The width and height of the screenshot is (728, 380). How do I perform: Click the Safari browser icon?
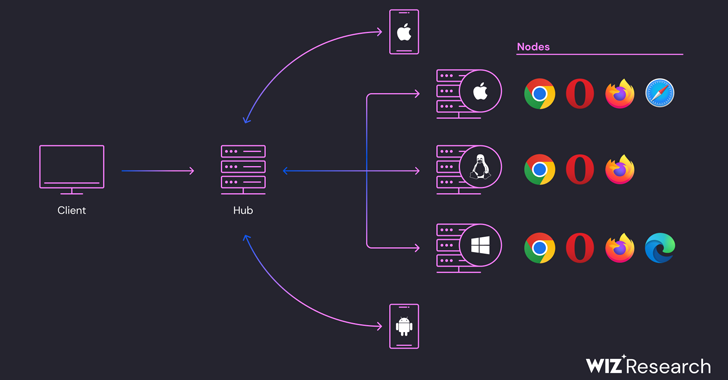coord(660,93)
